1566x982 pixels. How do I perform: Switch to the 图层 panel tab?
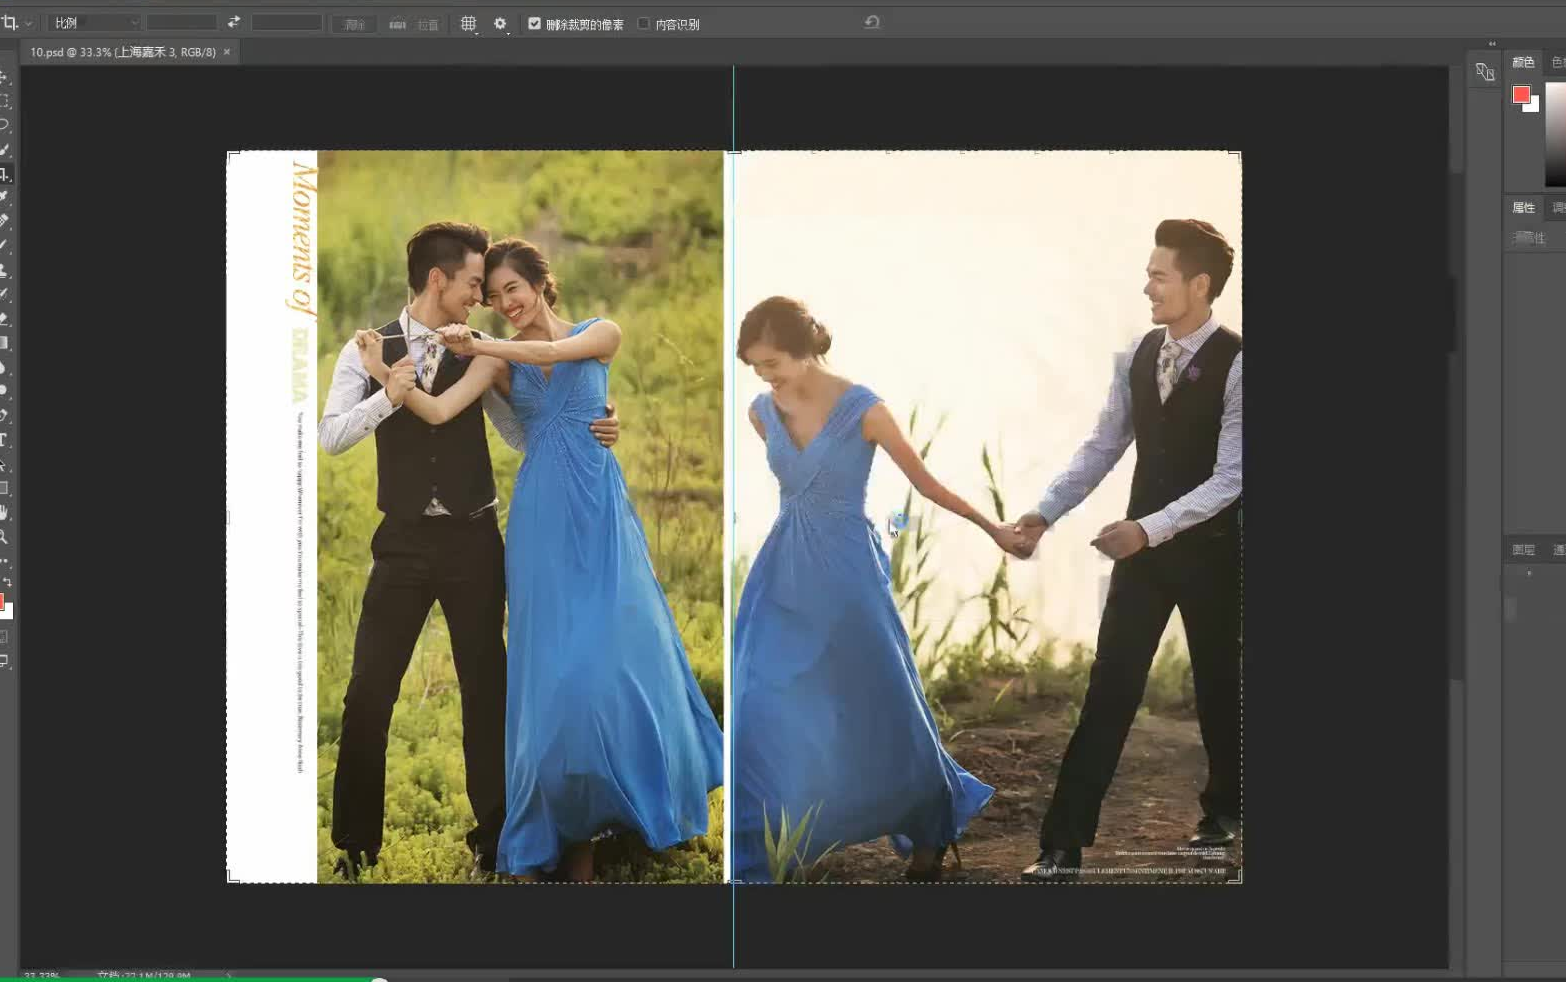click(x=1523, y=550)
